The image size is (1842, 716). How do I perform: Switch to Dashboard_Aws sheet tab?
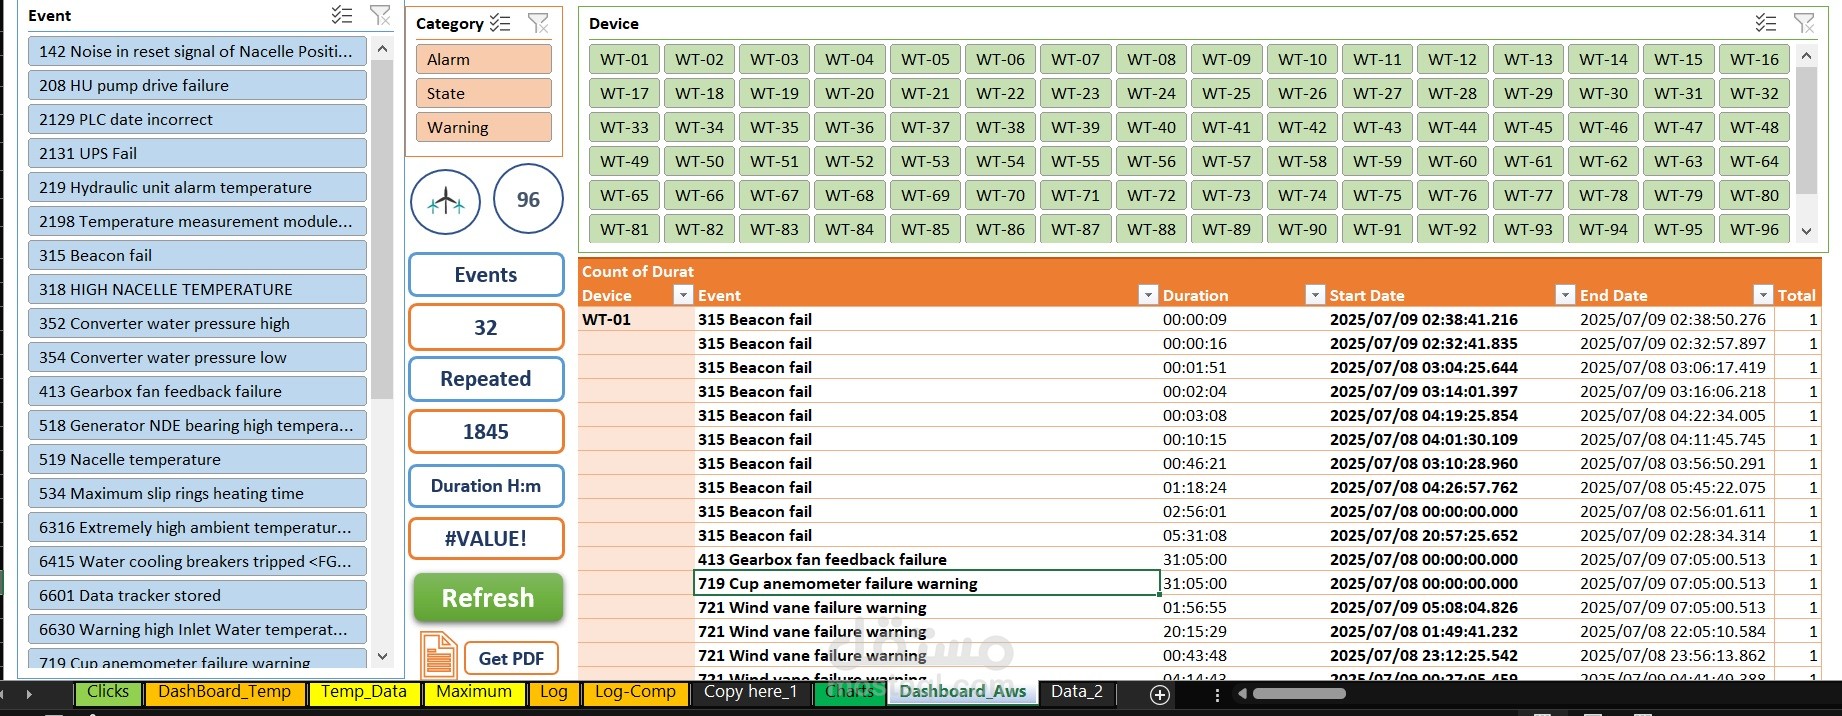[963, 692]
